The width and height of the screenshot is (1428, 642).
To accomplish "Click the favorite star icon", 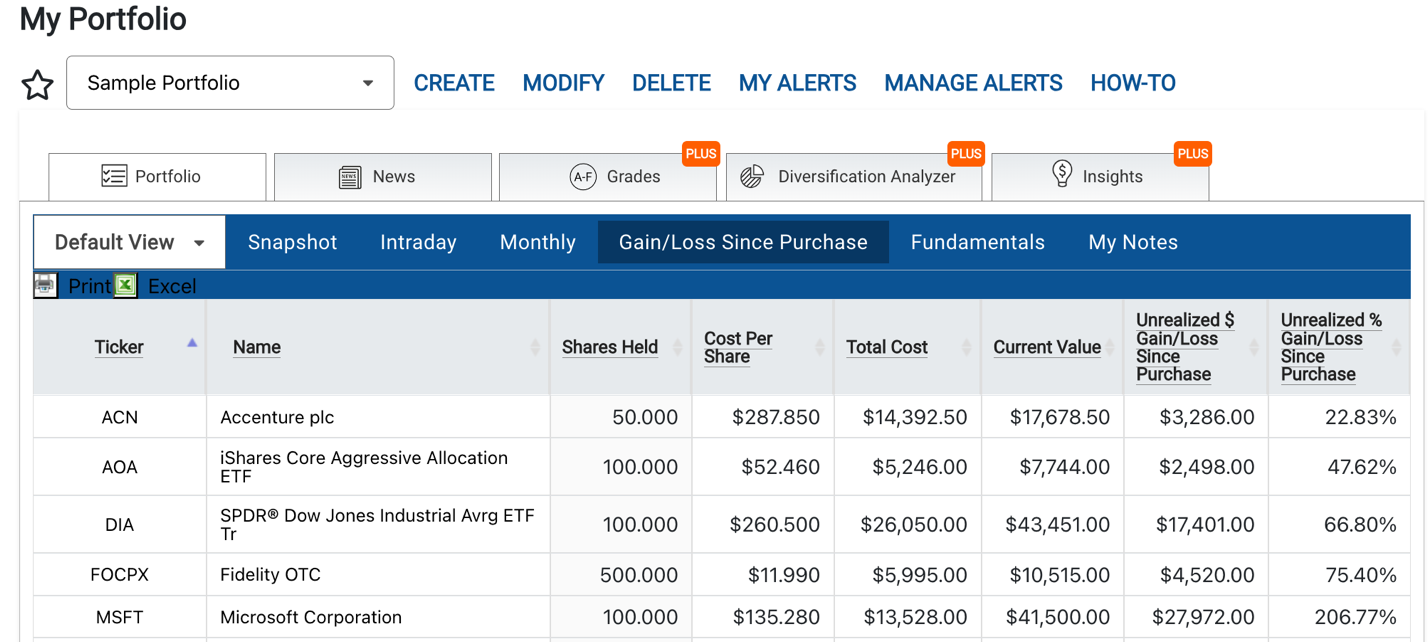I will pyautogui.click(x=38, y=85).
